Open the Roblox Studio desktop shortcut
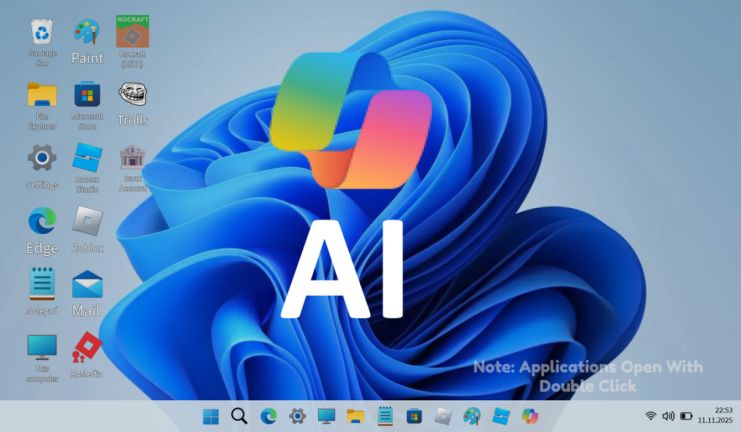This screenshot has height=432, width=741. [87, 157]
